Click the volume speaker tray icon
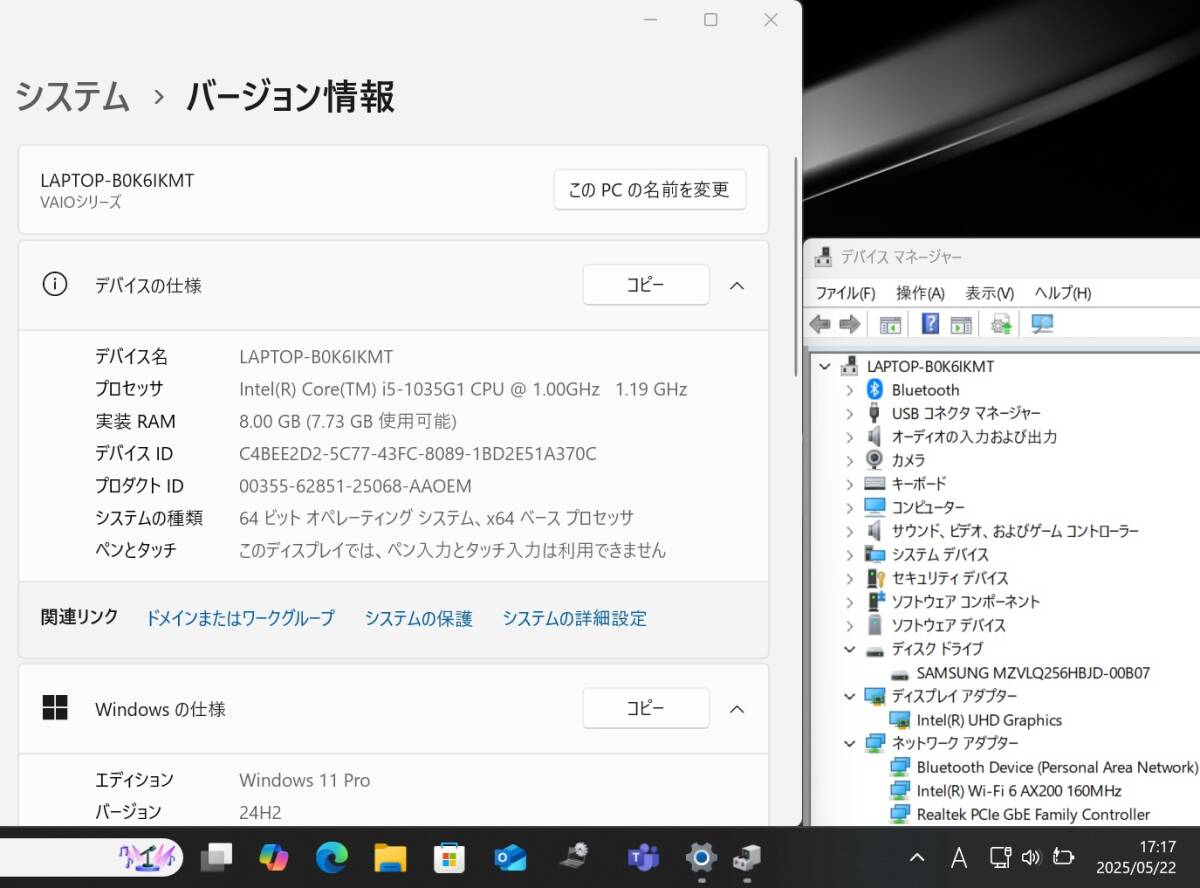 click(x=1031, y=857)
